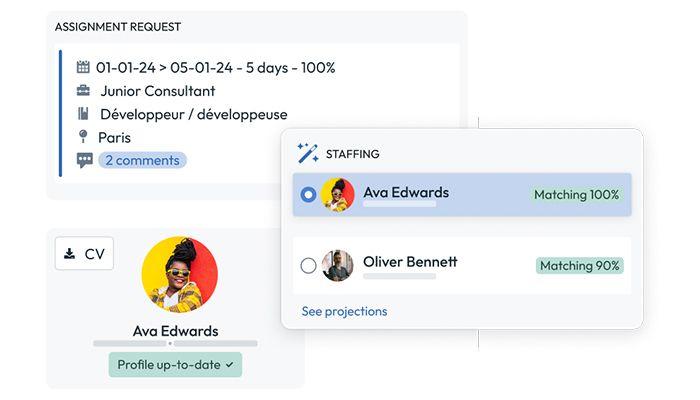The height and width of the screenshot is (400, 700).
Task: Click Oliver Bennett's avatar thumbnail
Action: (338, 266)
